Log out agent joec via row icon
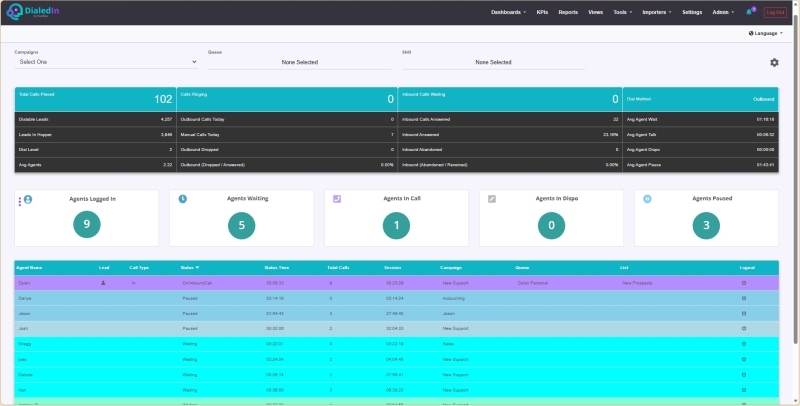 [744, 360]
